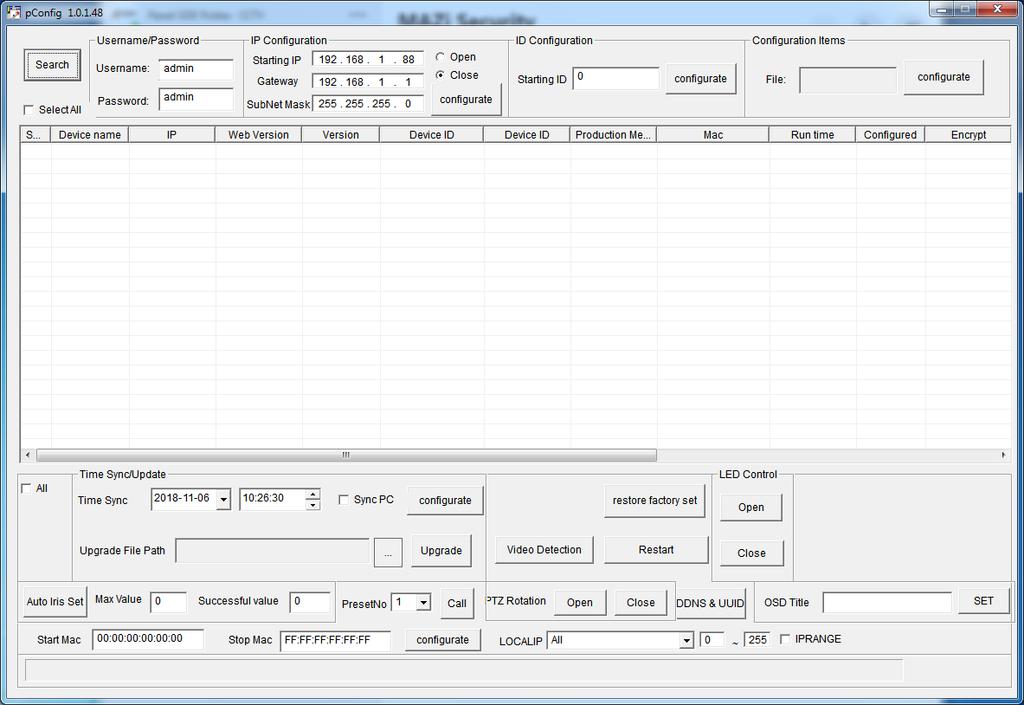The width and height of the screenshot is (1024, 705).
Task: Sort by the IP column header
Action: (x=171, y=134)
